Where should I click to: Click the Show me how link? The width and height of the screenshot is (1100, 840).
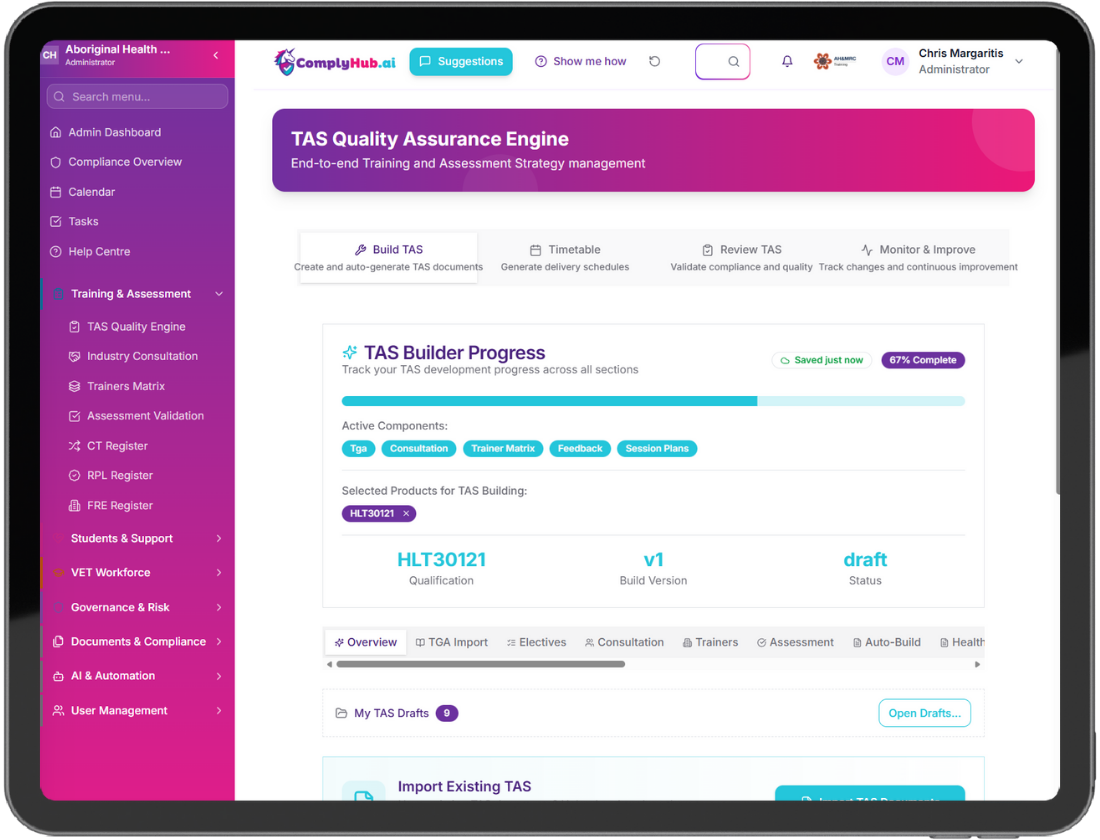tap(581, 62)
